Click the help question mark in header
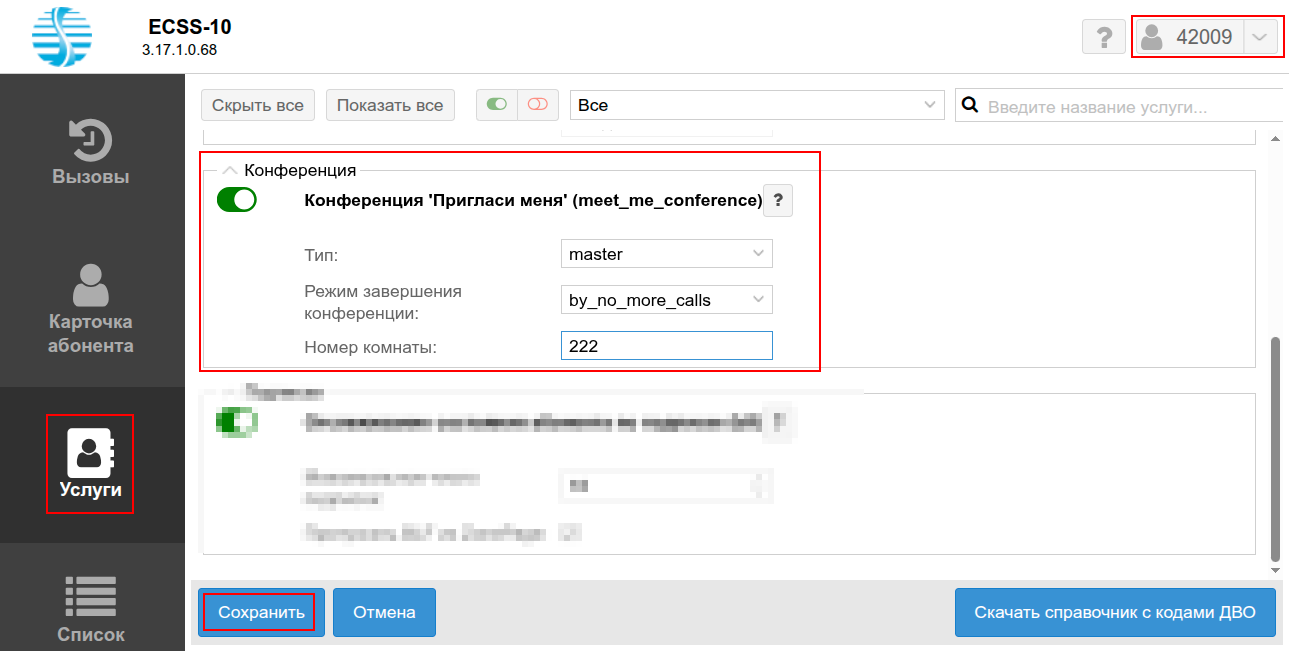Image resolution: width=1289 pixels, height=651 pixels. (1104, 38)
